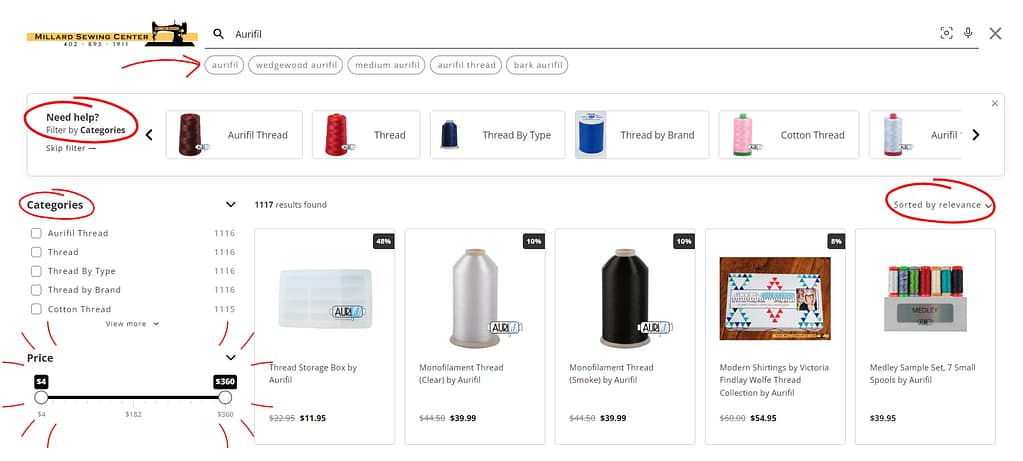Go to the previous category with the left arrow
Screen dimensions: 1023x461
click(x=149, y=135)
